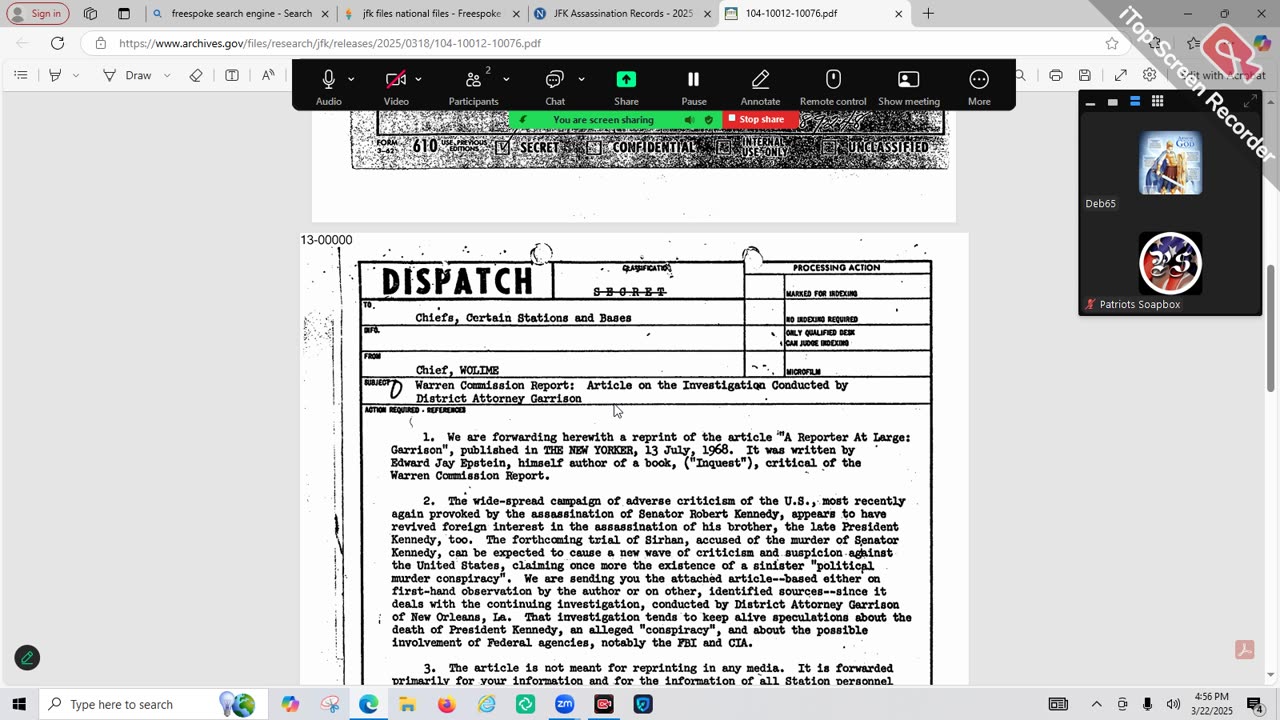
Task: Open Microsoft Edge from taskbar
Action: tap(369, 704)
